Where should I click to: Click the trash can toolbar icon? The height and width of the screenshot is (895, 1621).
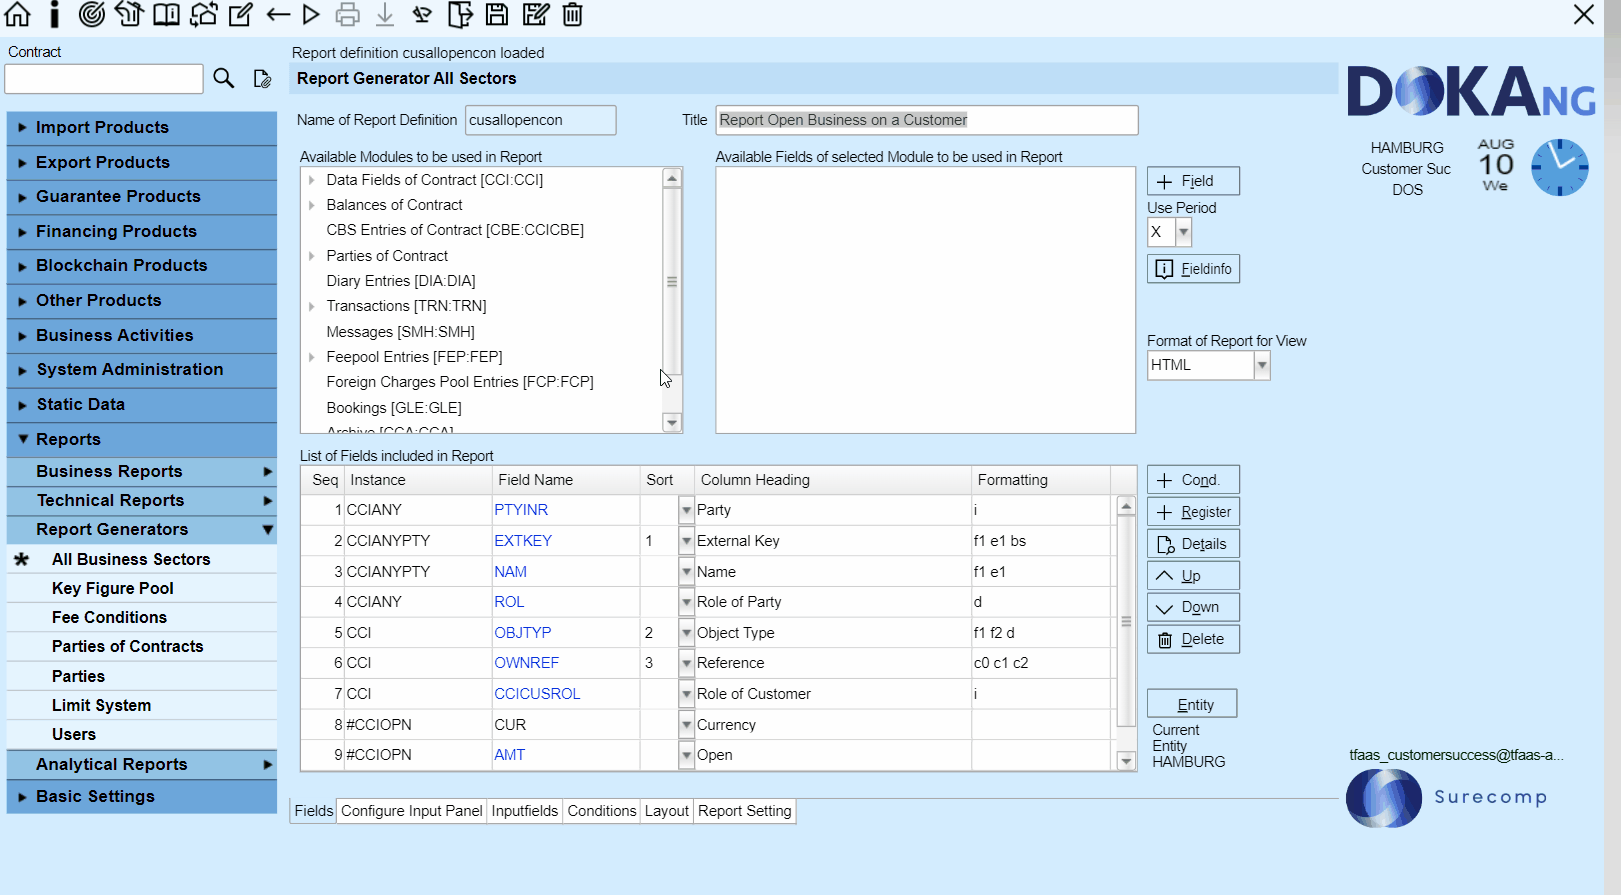(572, 14)
